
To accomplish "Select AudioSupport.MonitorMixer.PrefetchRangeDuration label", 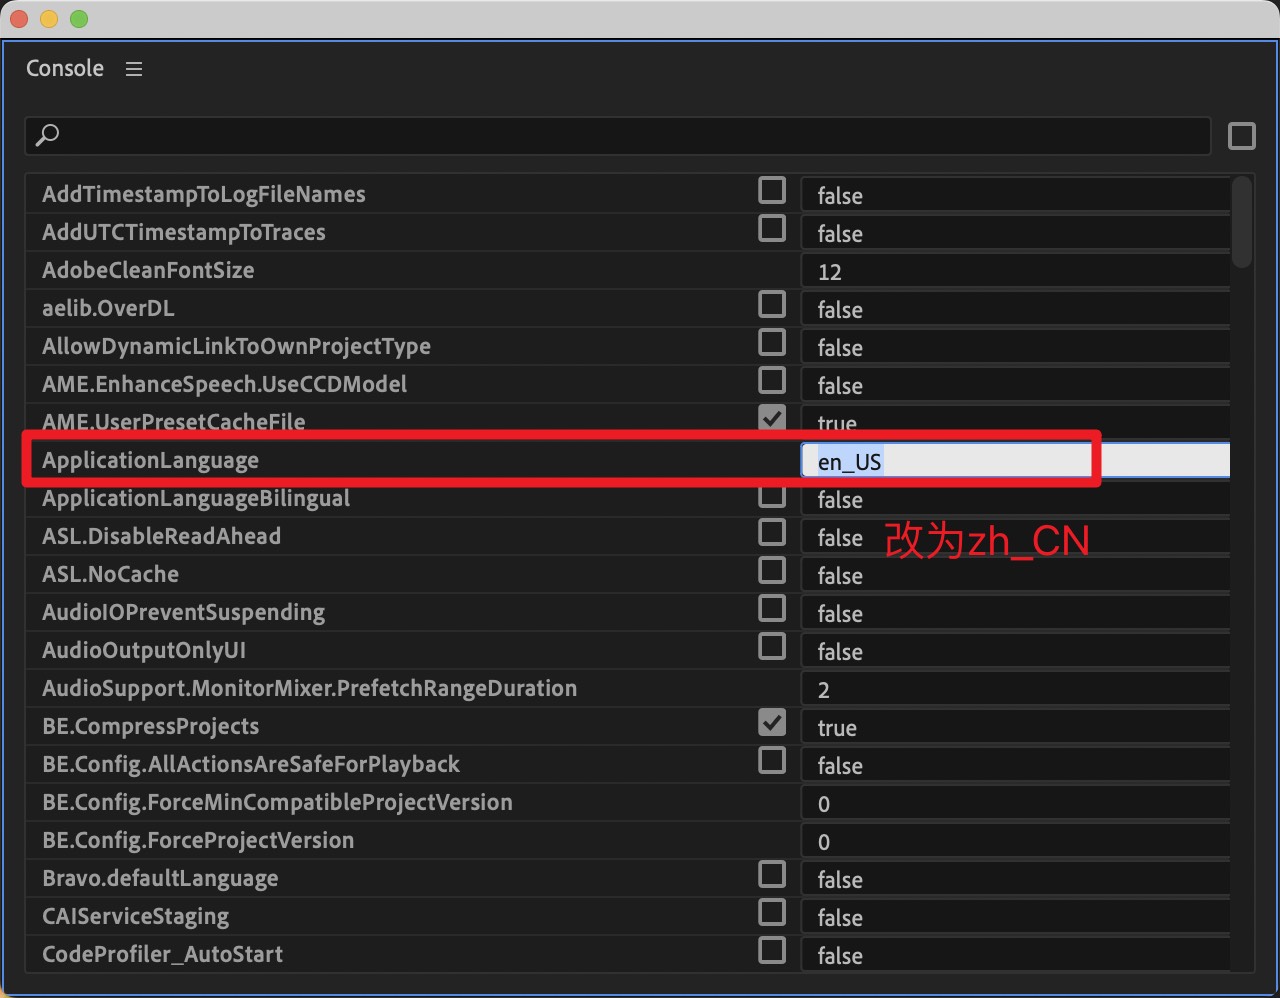I will [x=310, y=688].
